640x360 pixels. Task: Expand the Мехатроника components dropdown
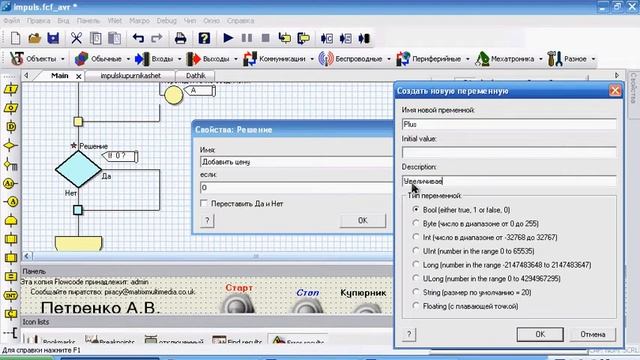click(540, 59)
